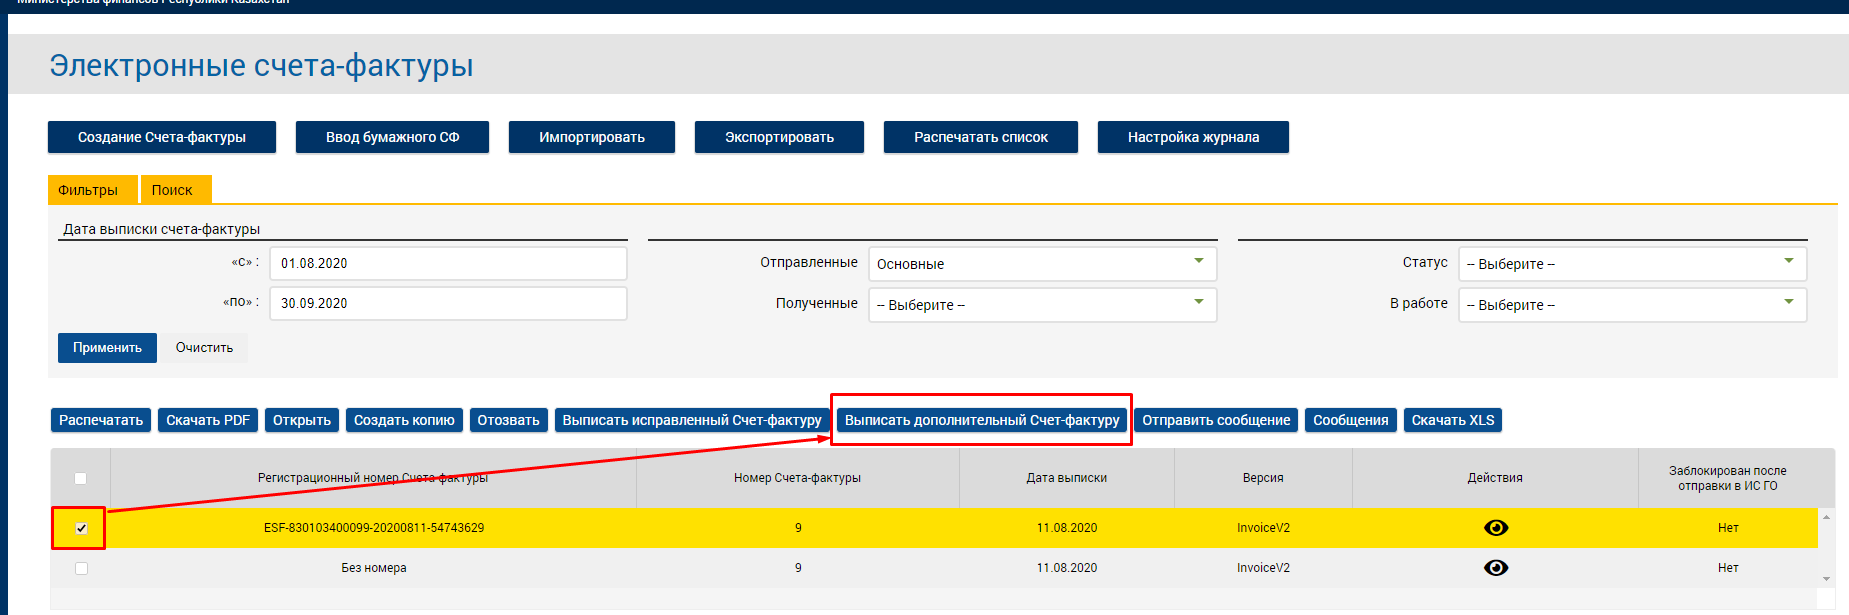Uncheck the ESF-830103400099 row checkbox
1849x615 pixels.
tap(81, 528)
